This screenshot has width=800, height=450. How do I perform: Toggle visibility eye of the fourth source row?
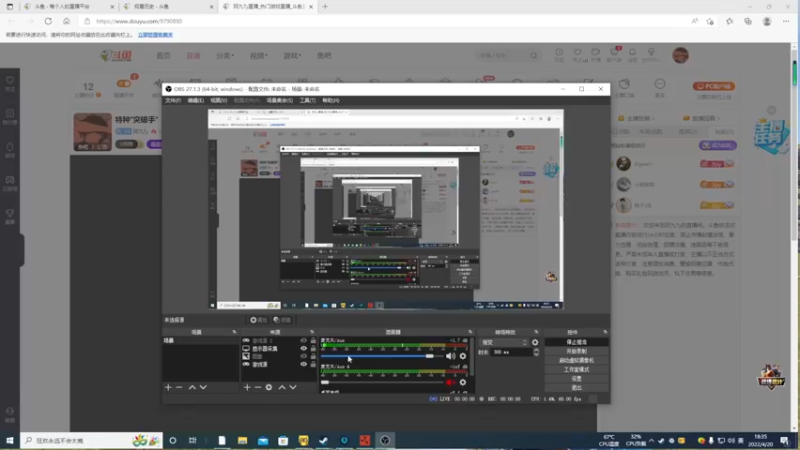(x=304, y=364)
